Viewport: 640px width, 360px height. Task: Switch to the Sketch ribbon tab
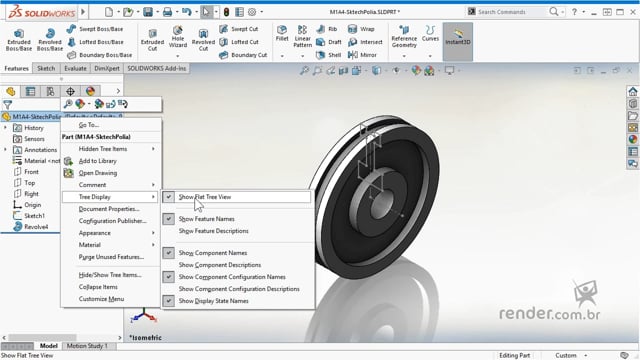tap(46, 68)
